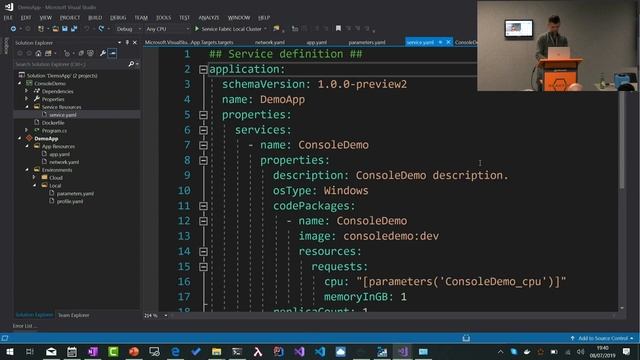Open the Microsoft.VisualStudio App.Targets.targets tab
The image size is (640, 360).
189,42
